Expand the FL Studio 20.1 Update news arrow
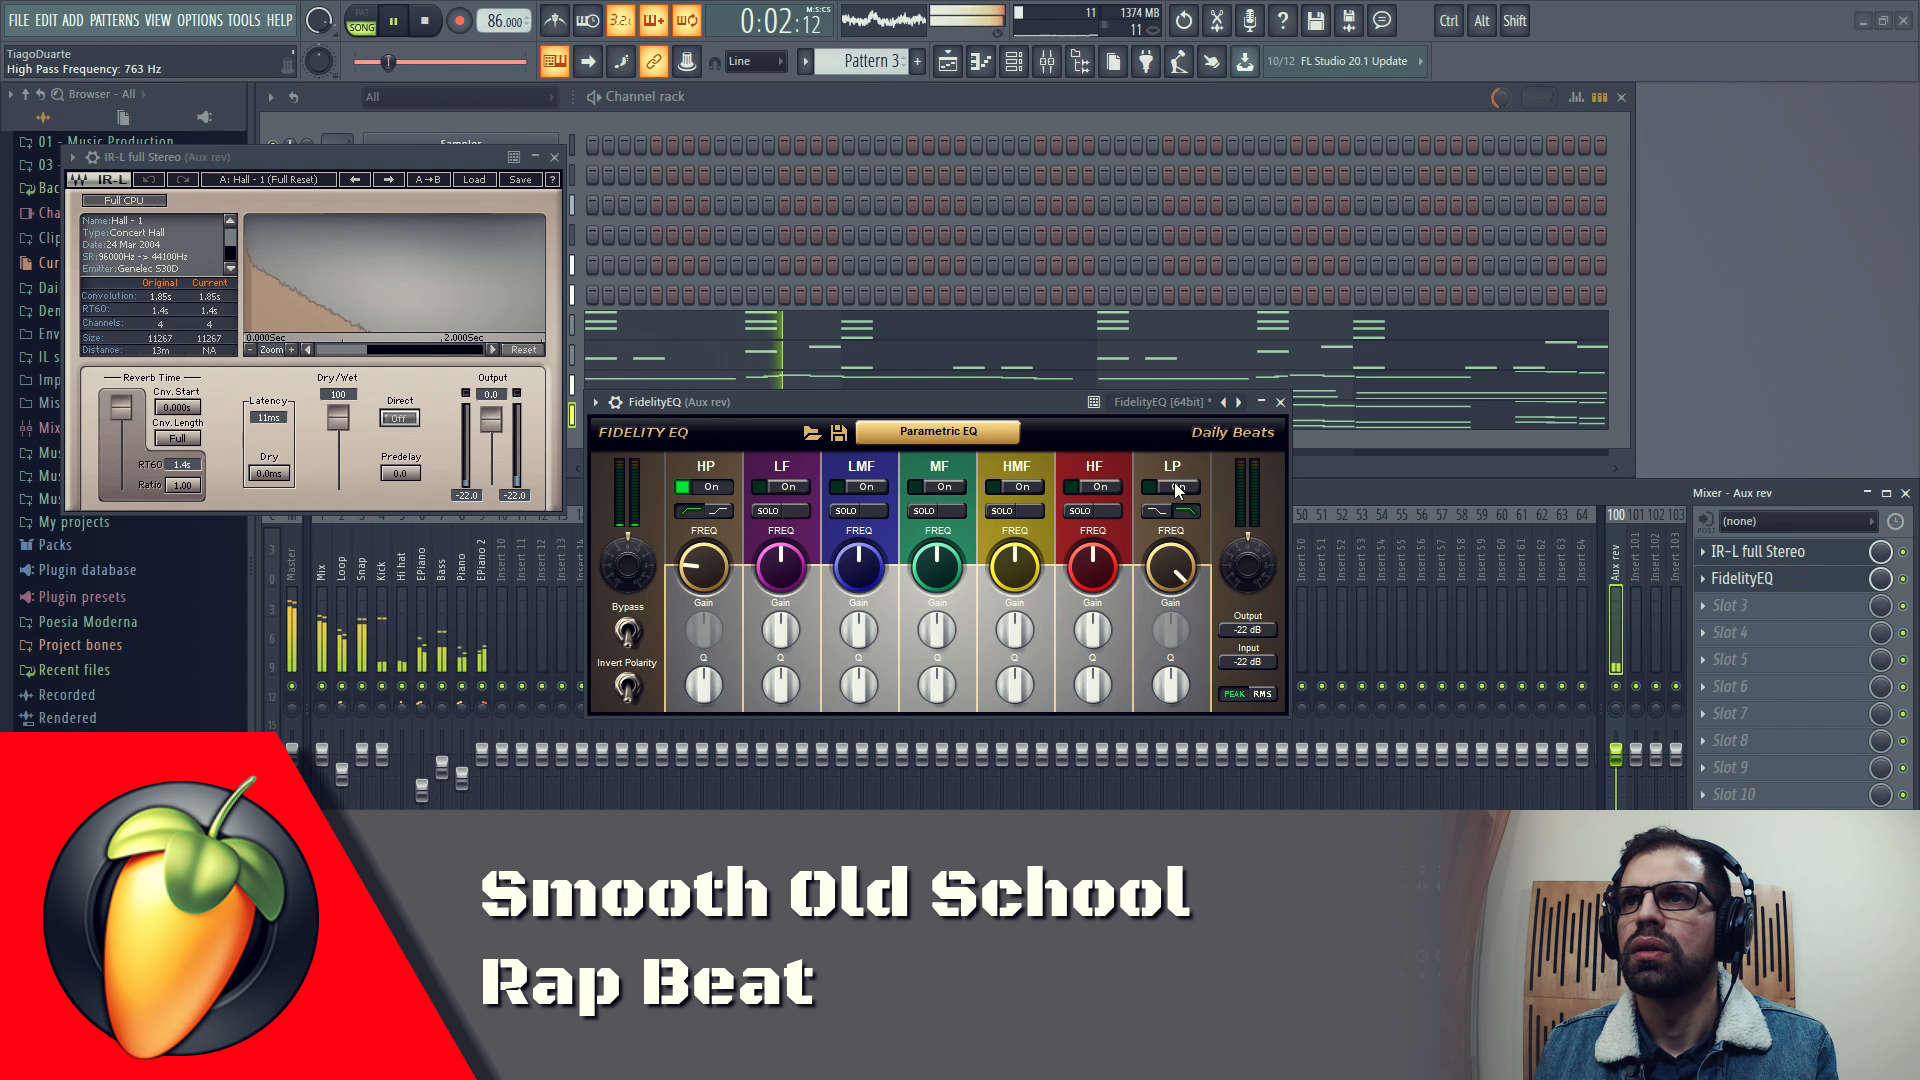The height and width of the screenshot is (1080, 1920). [x=1420, y=62]
